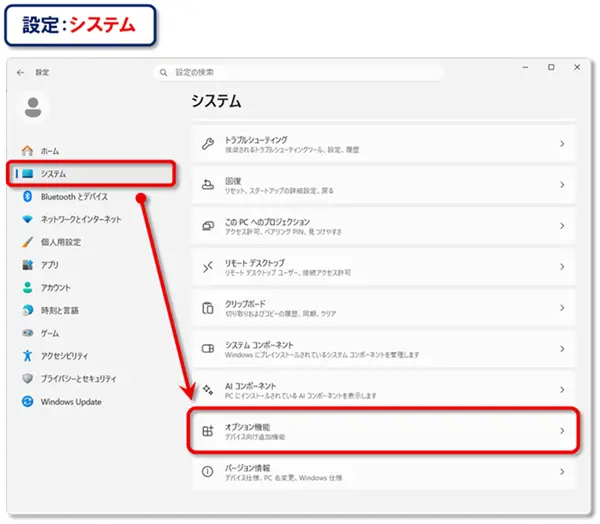Click the troubleshooting wrench icon

208,144
